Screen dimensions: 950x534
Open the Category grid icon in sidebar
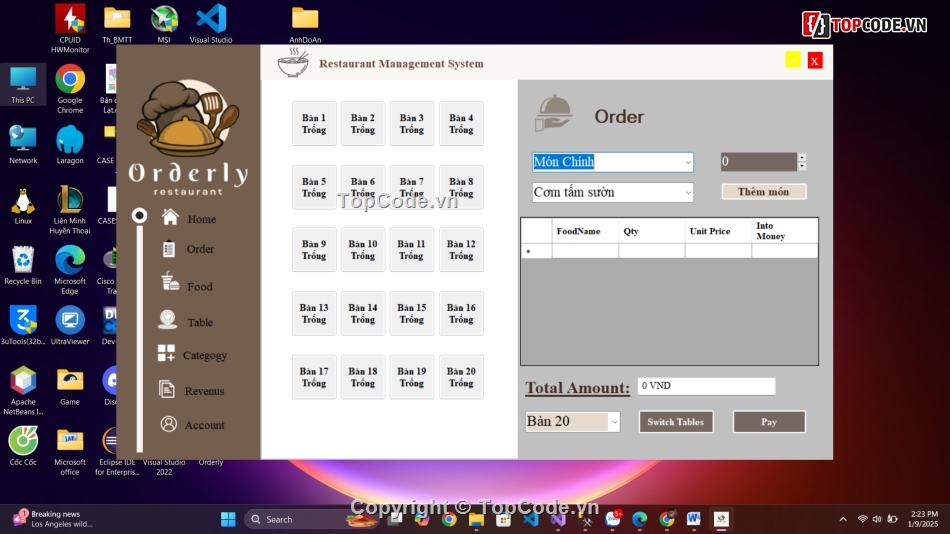click(166, 353)
